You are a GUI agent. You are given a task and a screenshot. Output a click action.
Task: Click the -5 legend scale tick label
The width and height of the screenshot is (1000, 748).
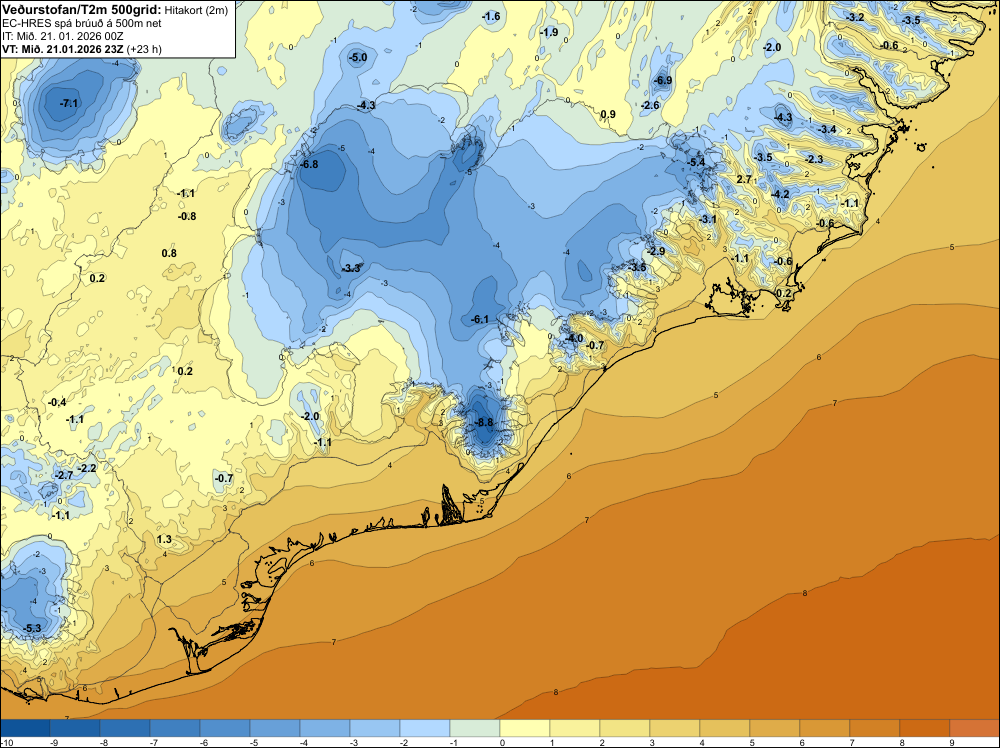point(254,742)
